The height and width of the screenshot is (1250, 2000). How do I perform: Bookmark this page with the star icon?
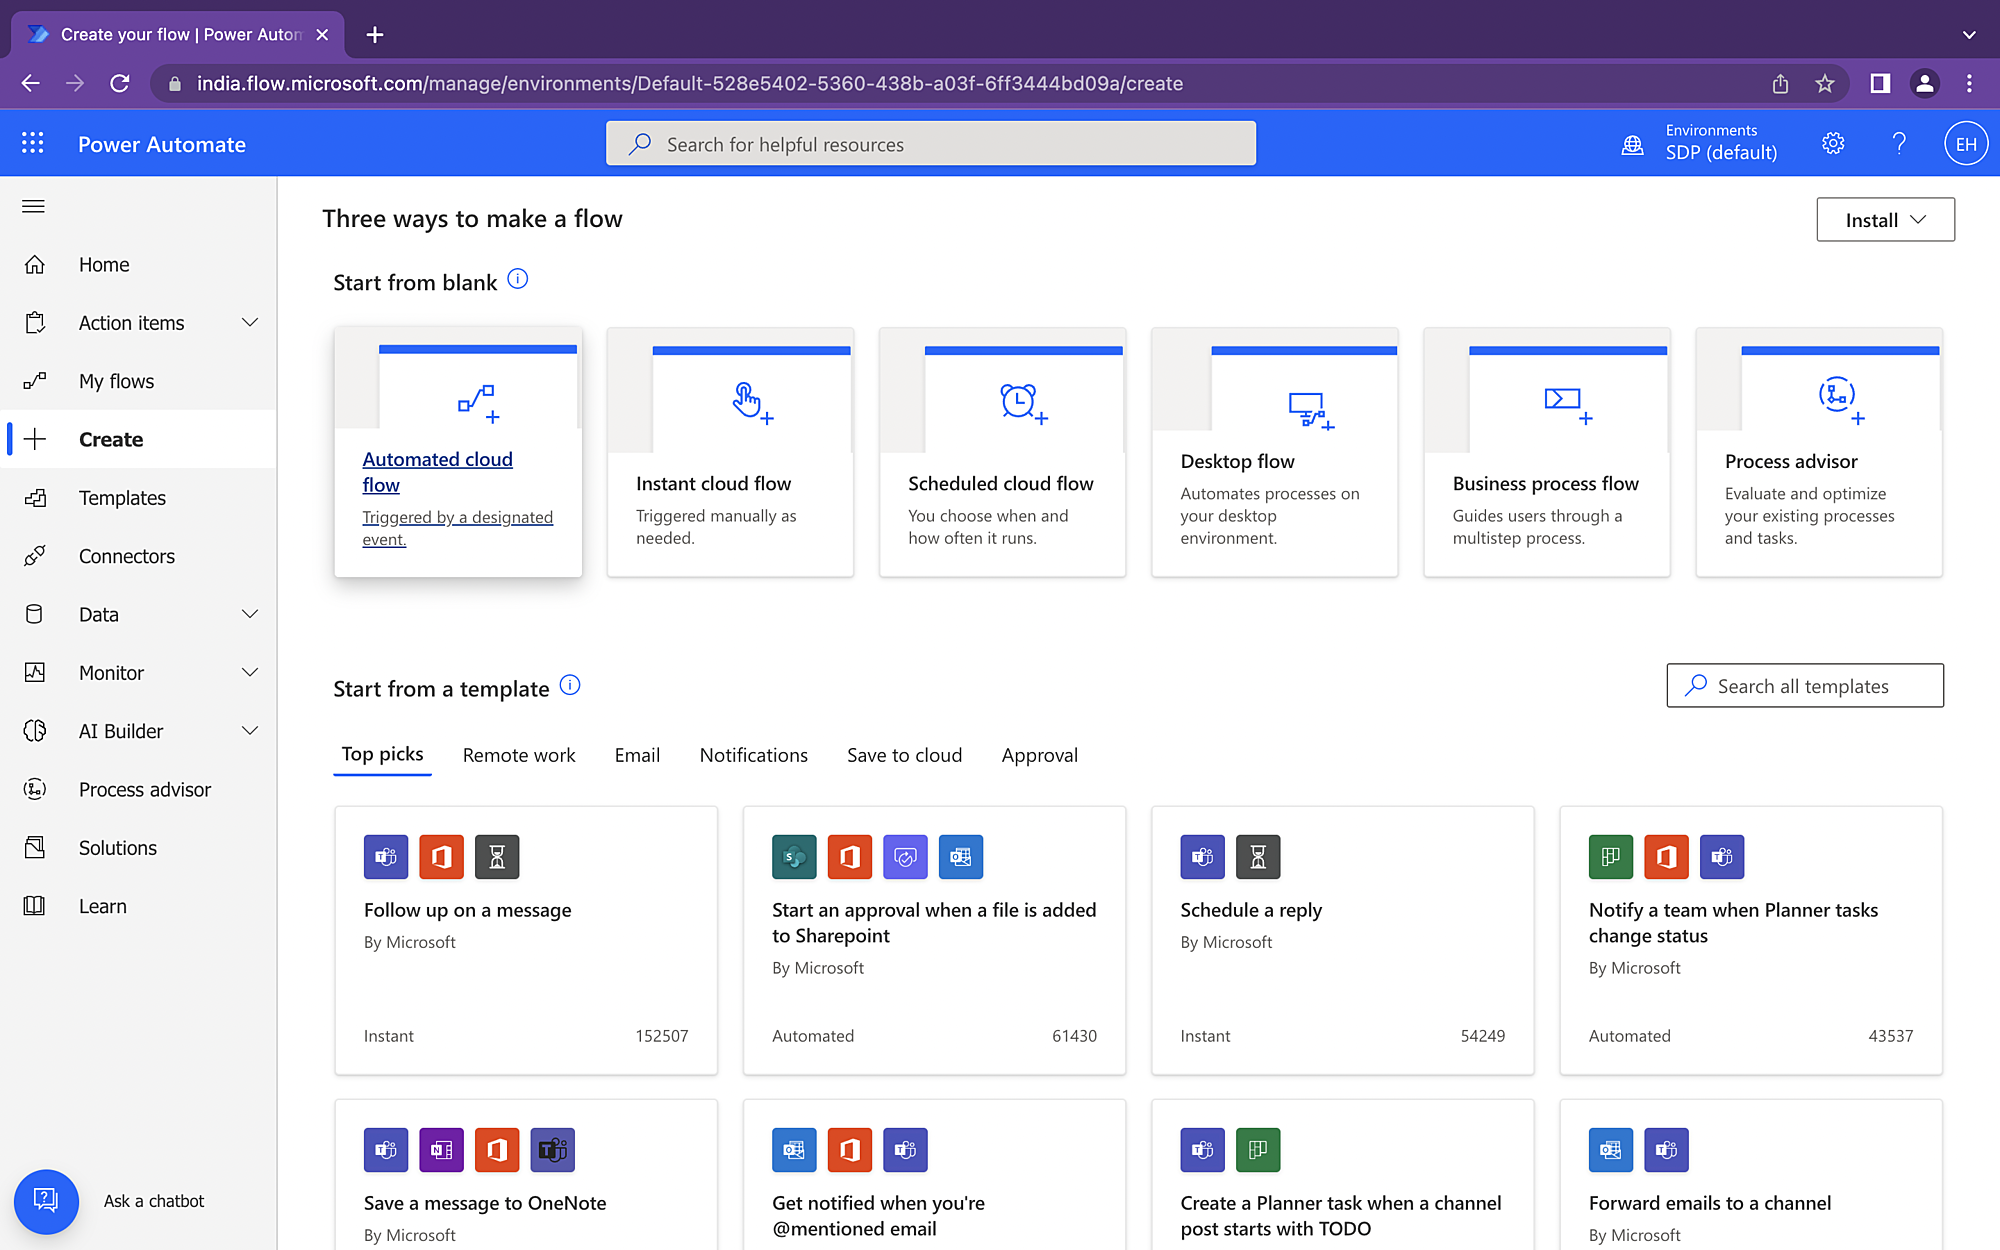coord(1825,84)
